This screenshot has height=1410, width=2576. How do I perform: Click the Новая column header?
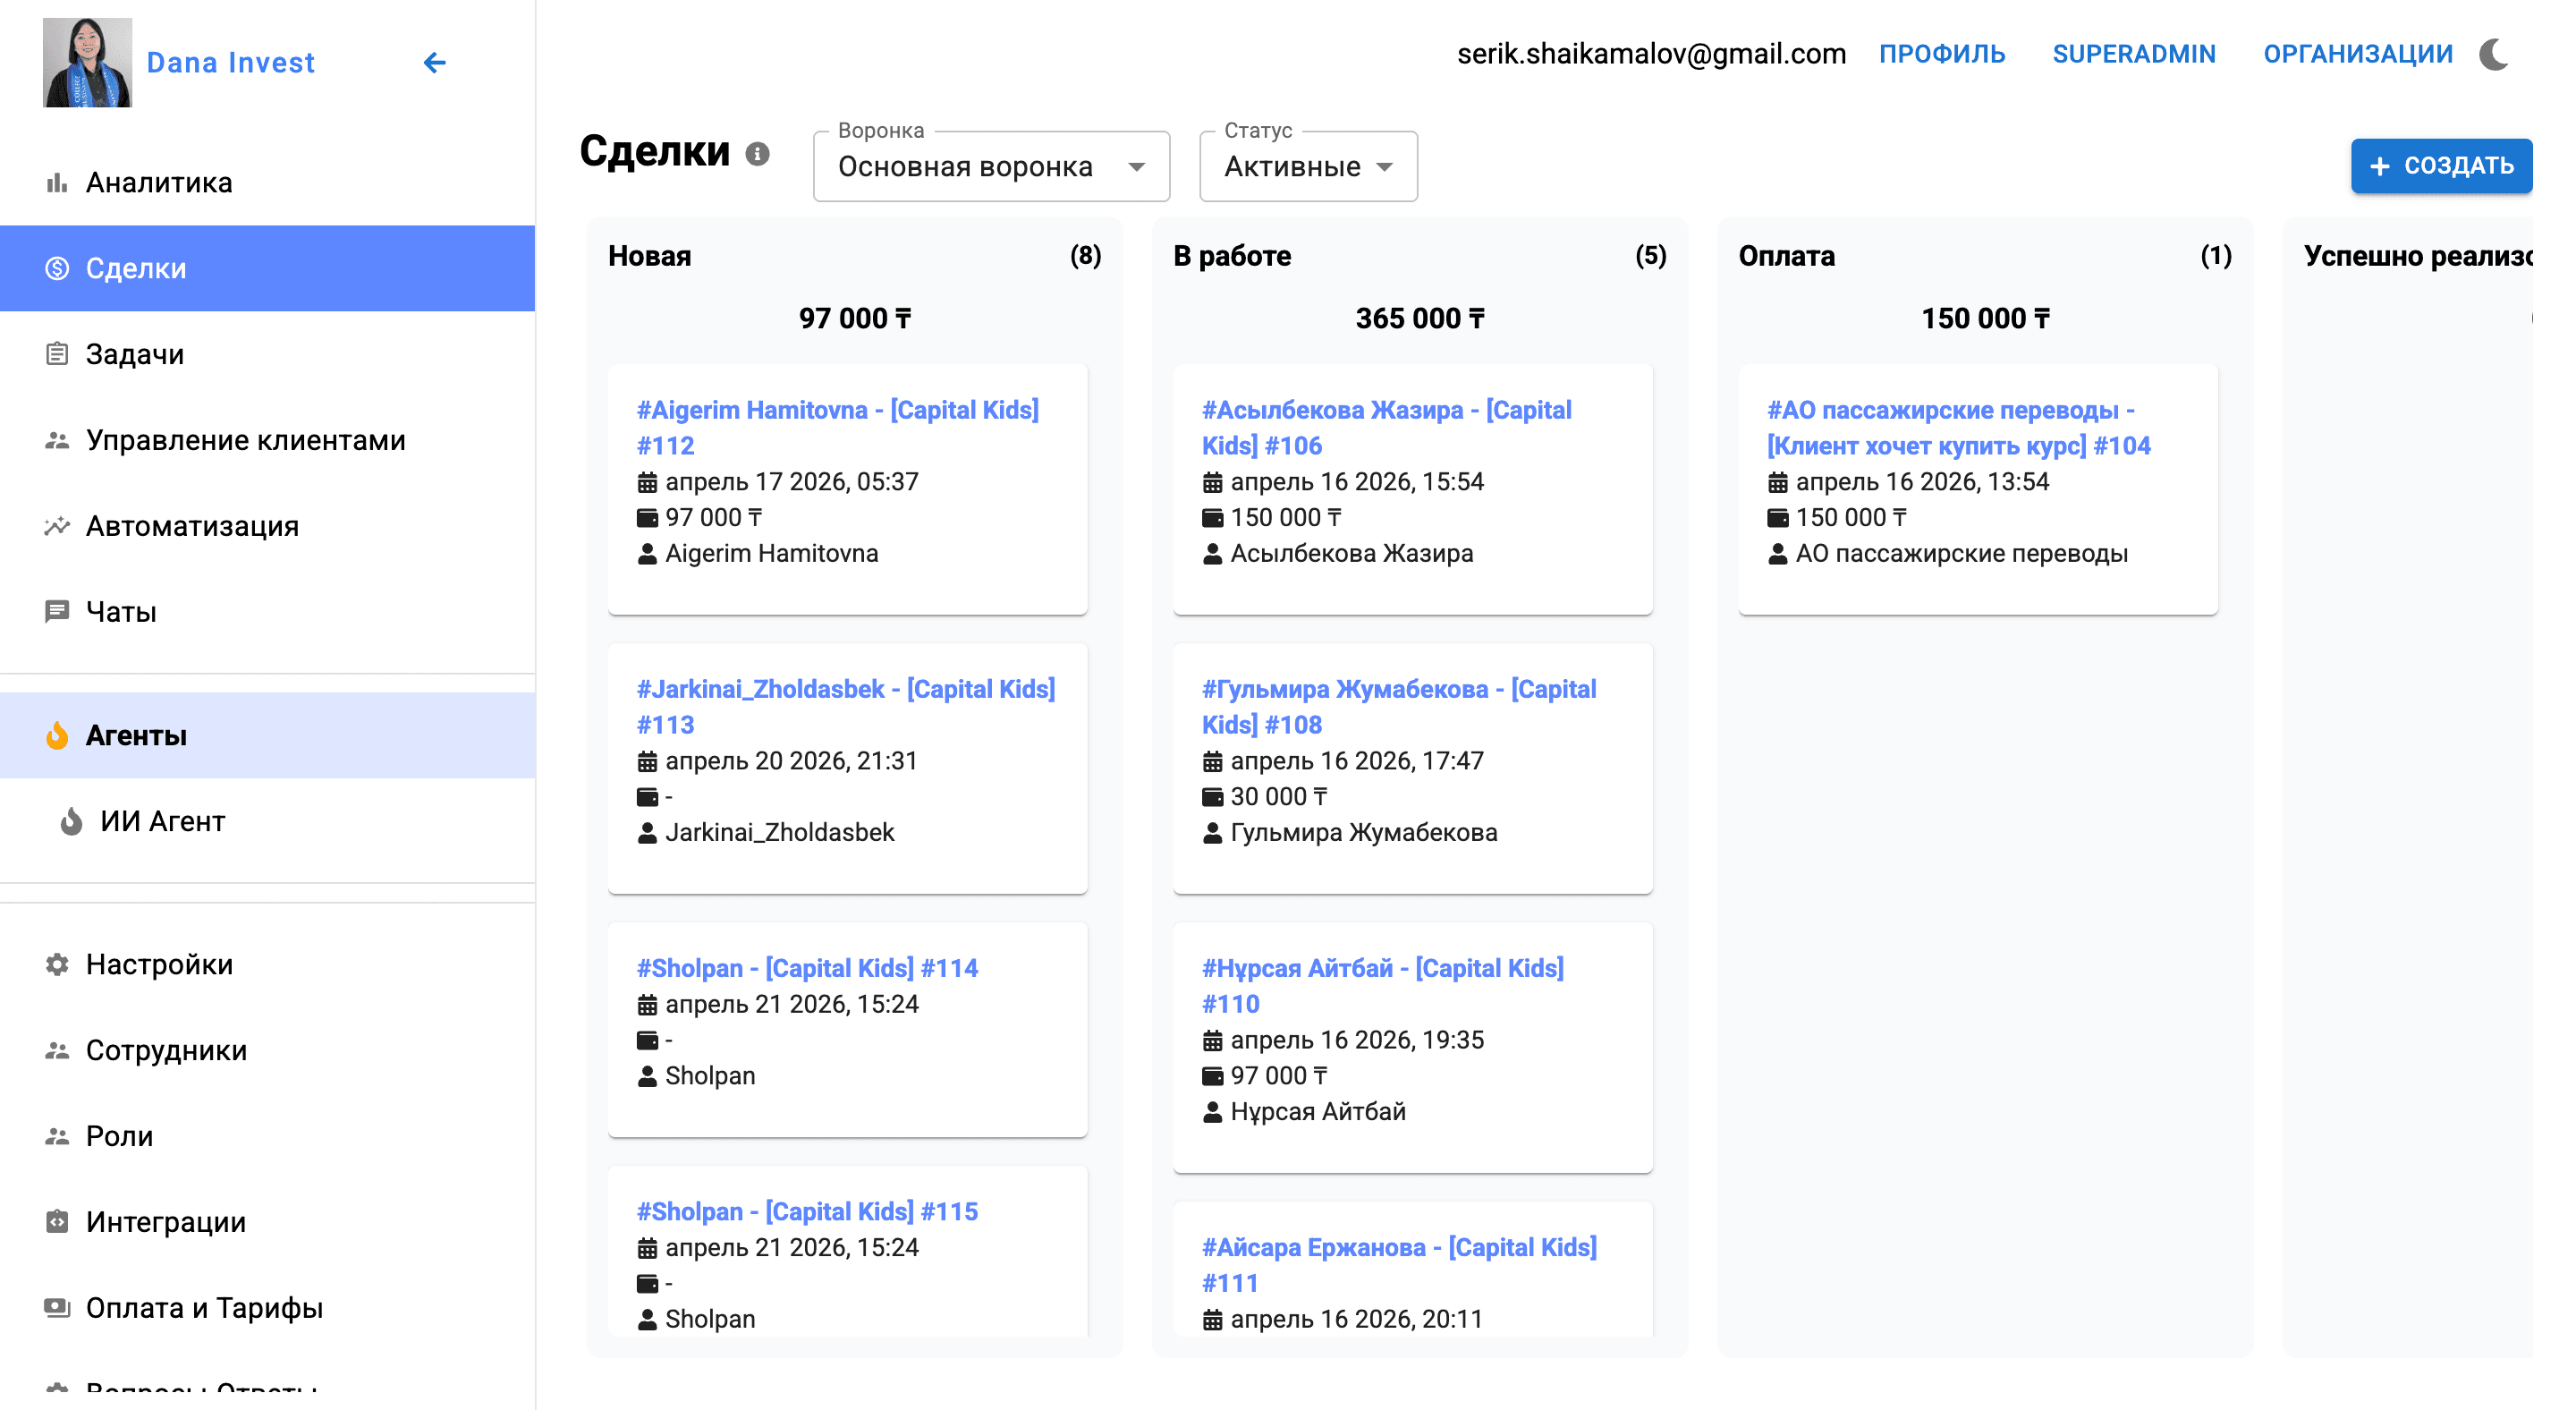point(650,256)
